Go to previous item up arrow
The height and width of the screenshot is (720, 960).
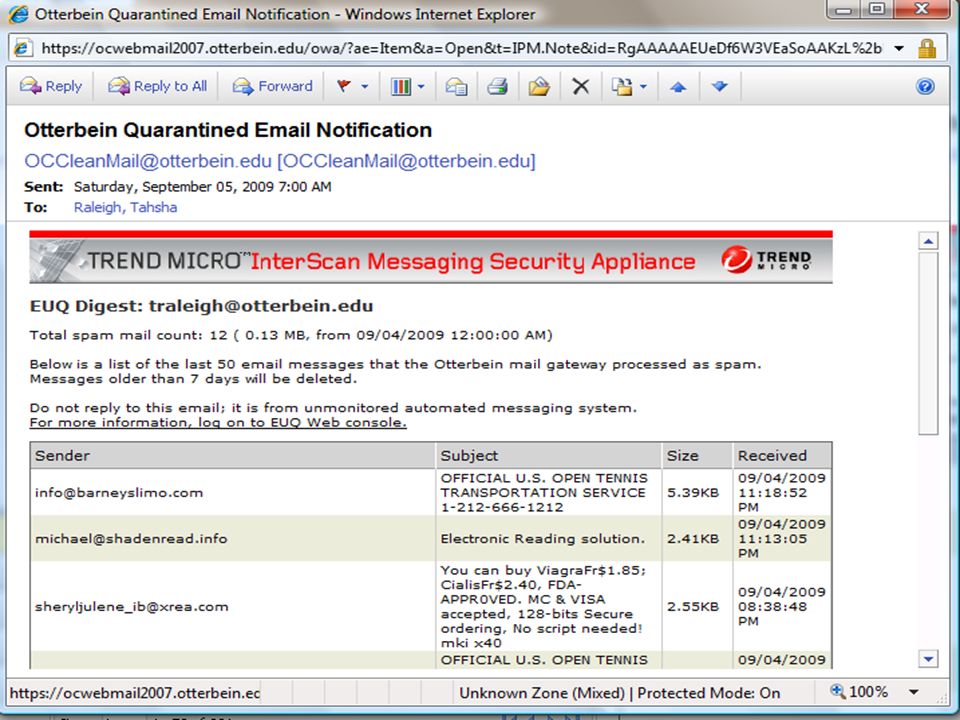(678, 87)
